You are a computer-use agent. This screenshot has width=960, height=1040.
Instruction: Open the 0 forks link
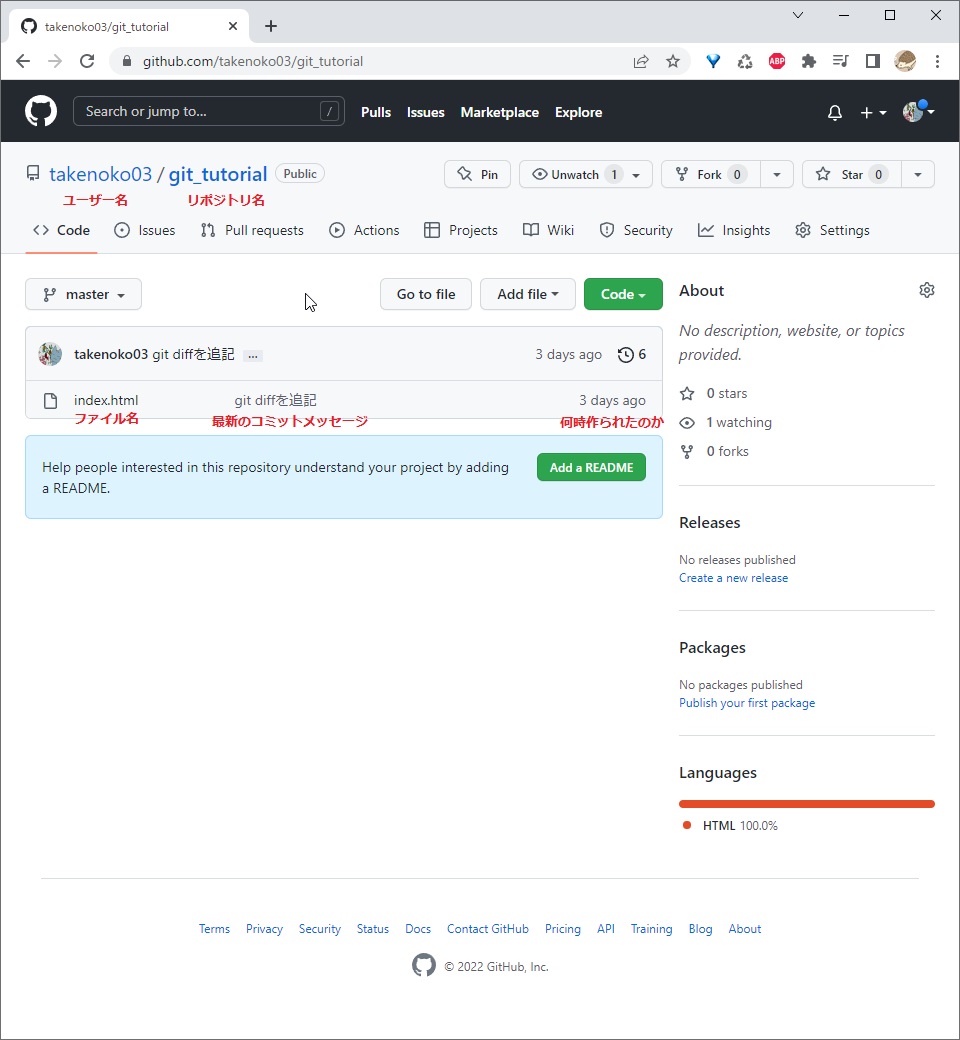click(x=715, y=451)
